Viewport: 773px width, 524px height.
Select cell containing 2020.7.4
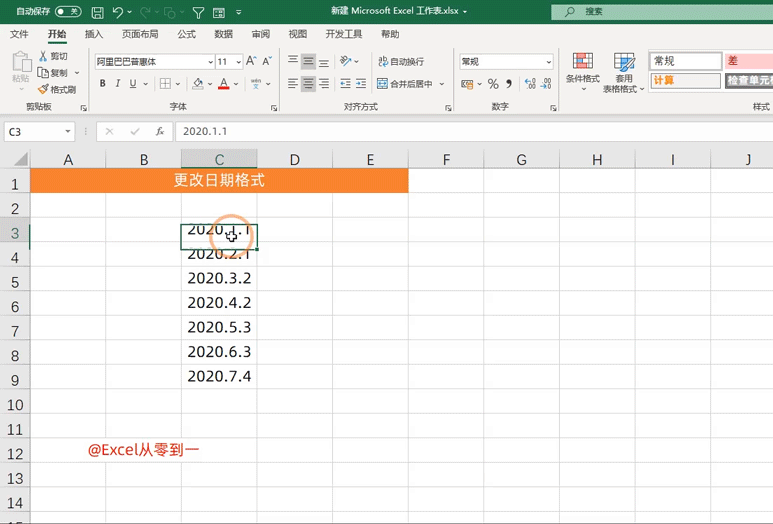point(219,377)
